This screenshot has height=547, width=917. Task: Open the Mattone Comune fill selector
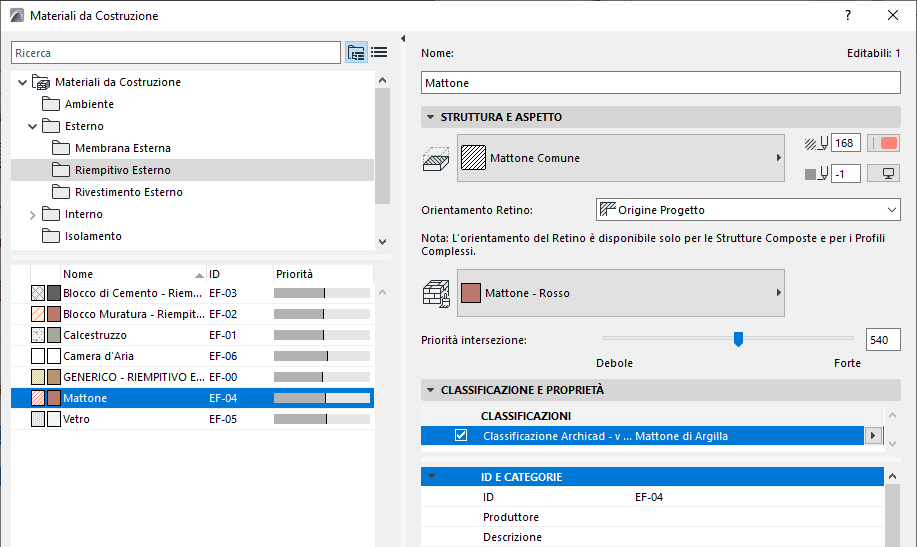tap(620, 158)
